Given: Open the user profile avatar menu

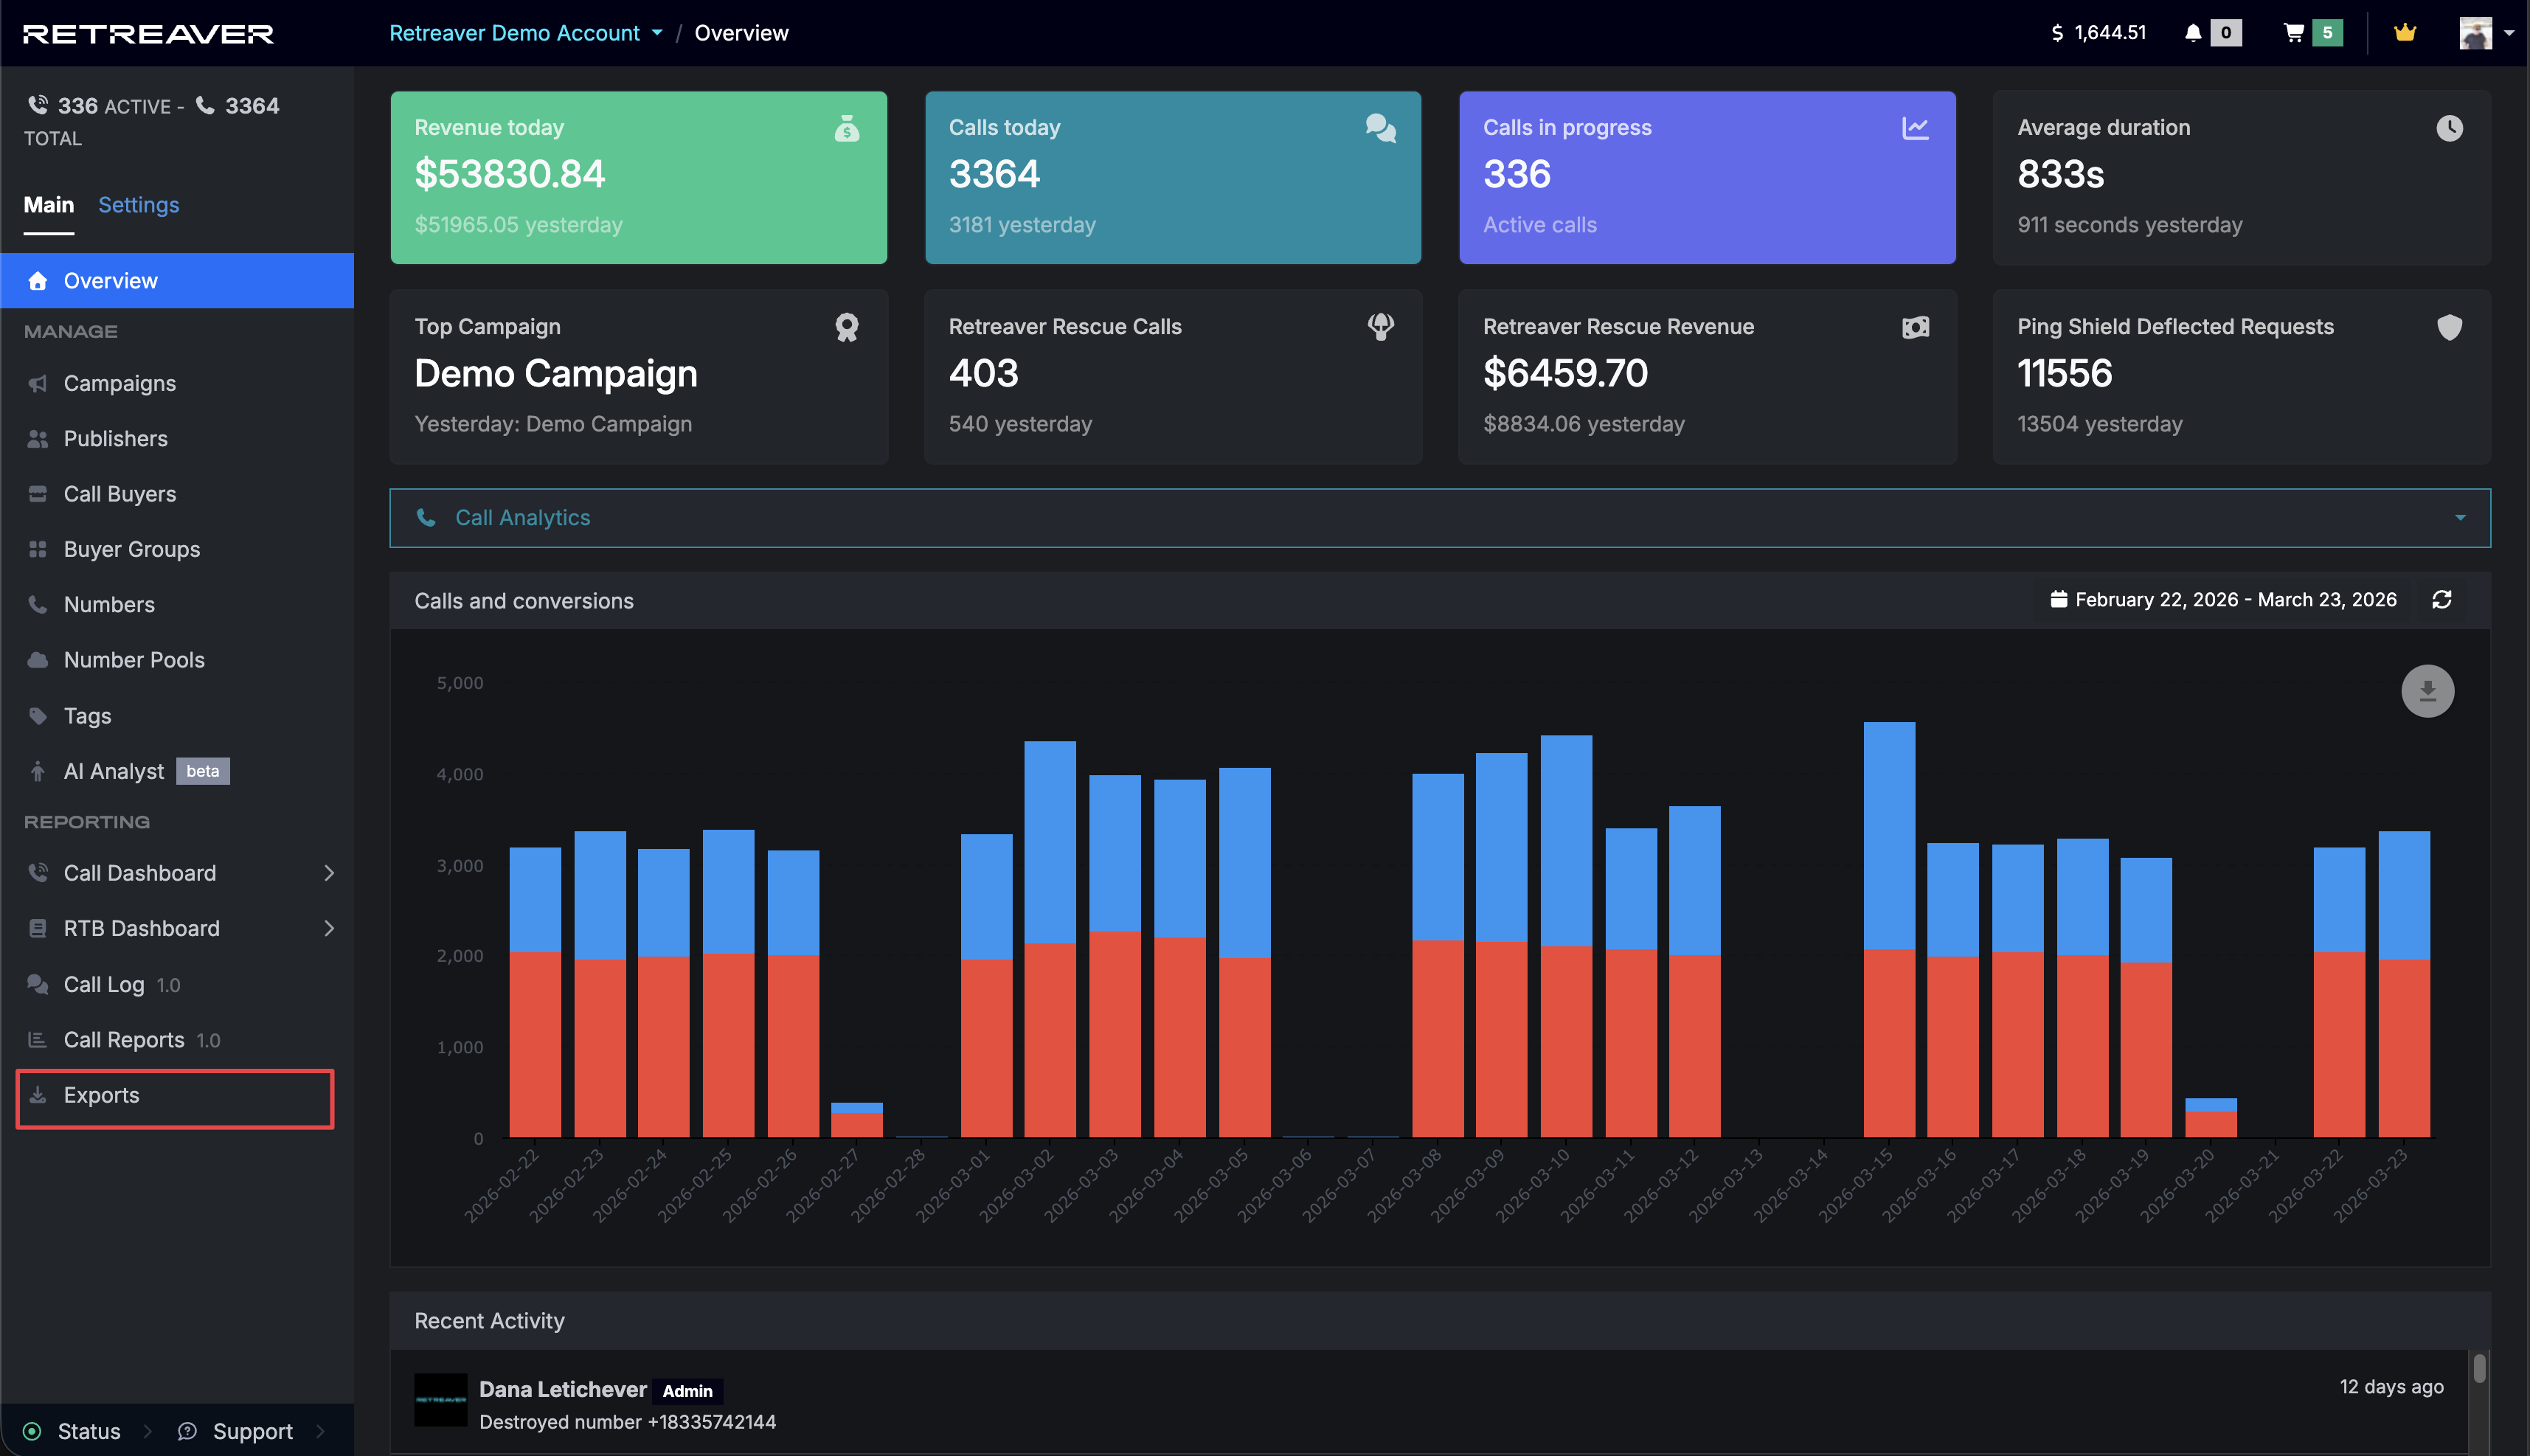Looking at the screenshot, I should coord(2486,33).
